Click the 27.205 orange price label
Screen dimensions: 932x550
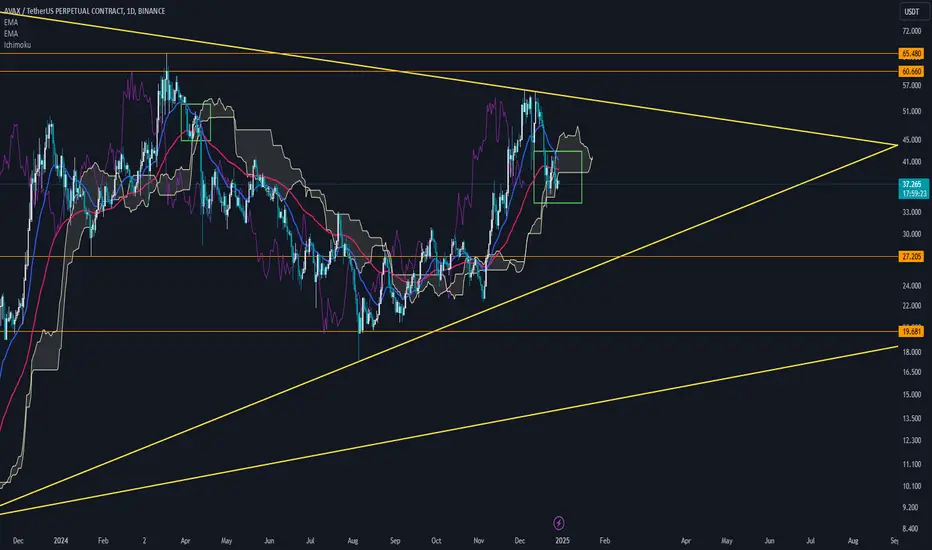[911, 257]
